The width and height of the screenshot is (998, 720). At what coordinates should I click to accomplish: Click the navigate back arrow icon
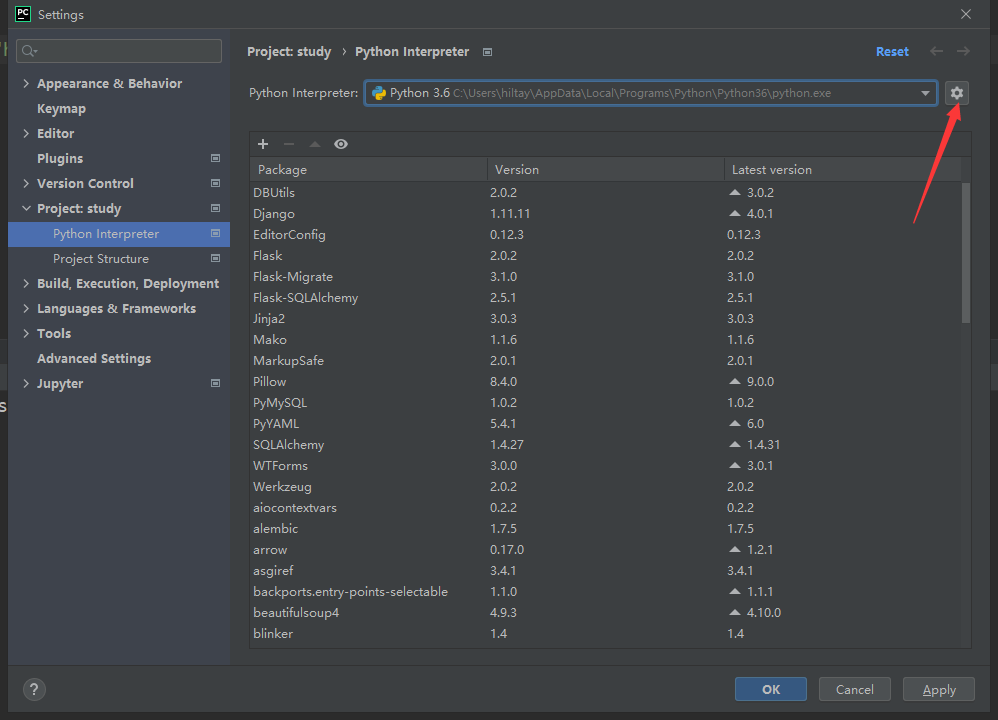pos(936,51)
